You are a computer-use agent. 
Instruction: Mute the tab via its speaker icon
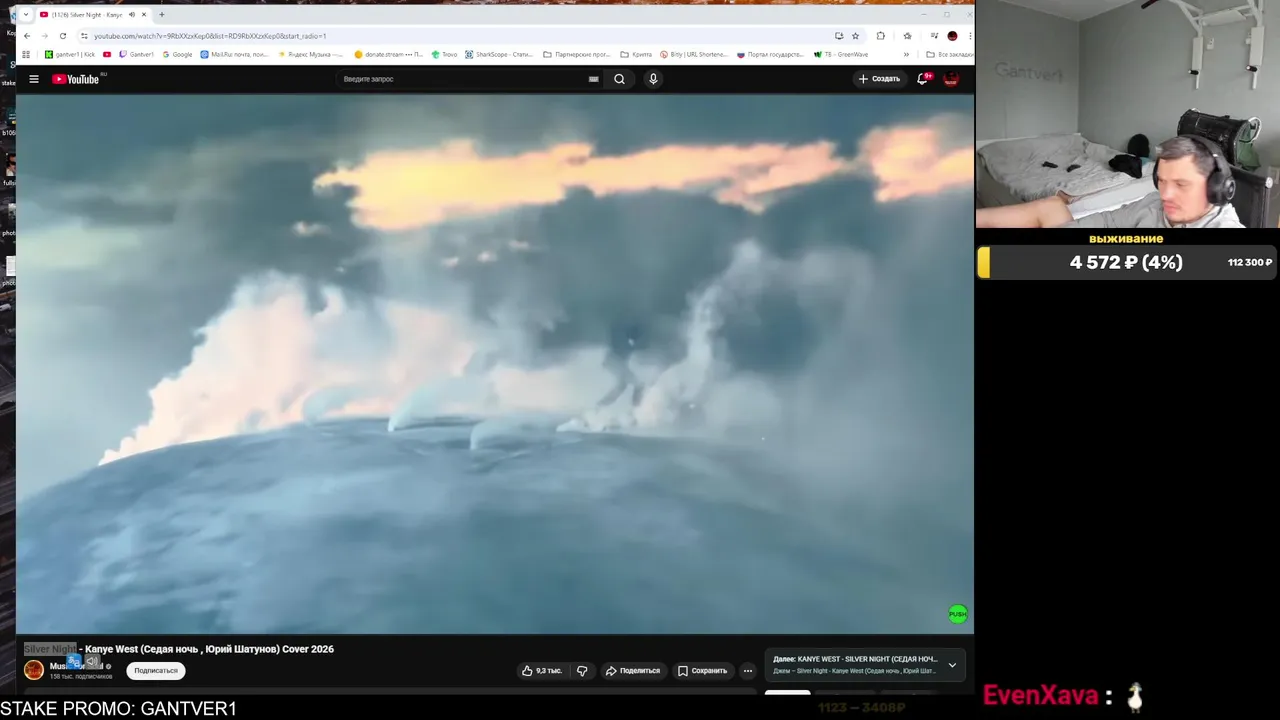point(132,15)
